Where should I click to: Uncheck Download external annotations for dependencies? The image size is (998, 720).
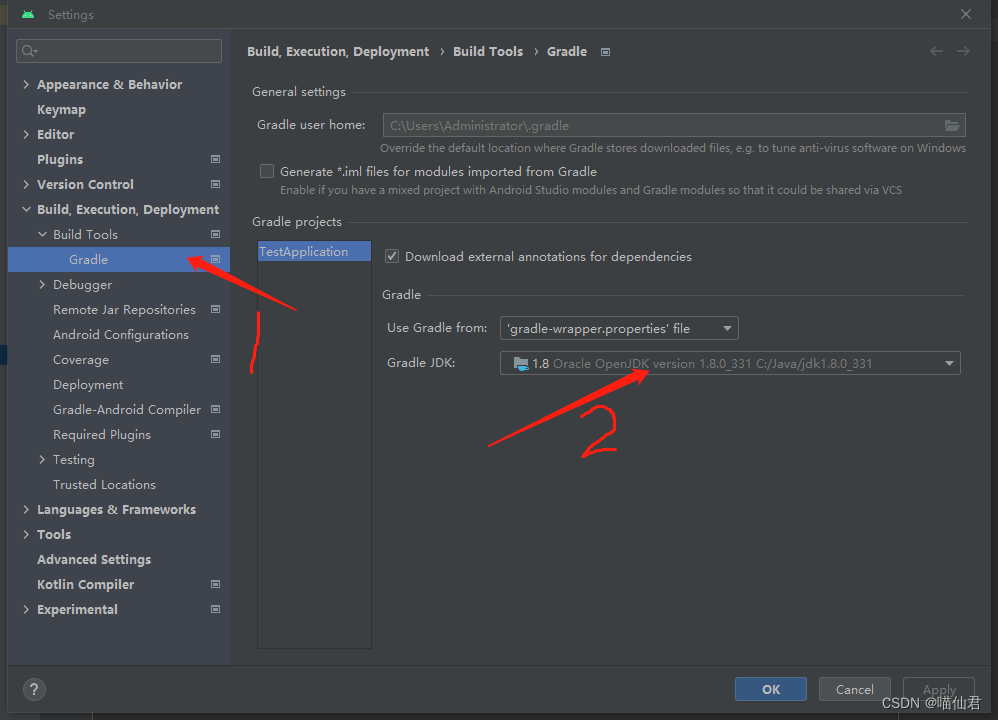[392, 257]
